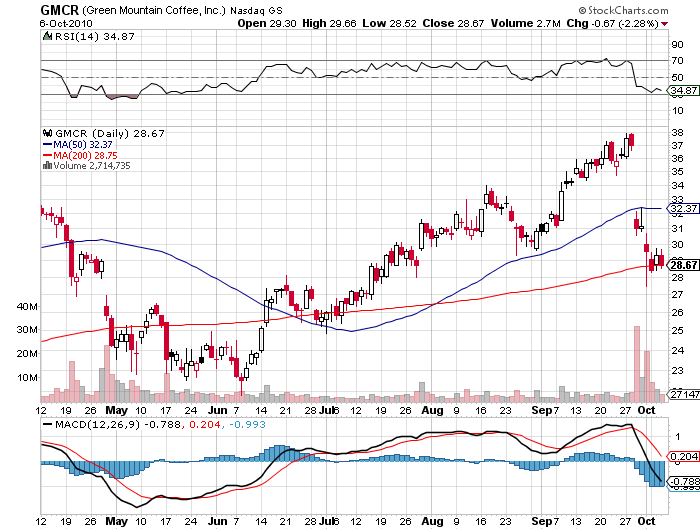
Task: Click the "Oct" label under the price chart
Action: click(x=646, y=410)
